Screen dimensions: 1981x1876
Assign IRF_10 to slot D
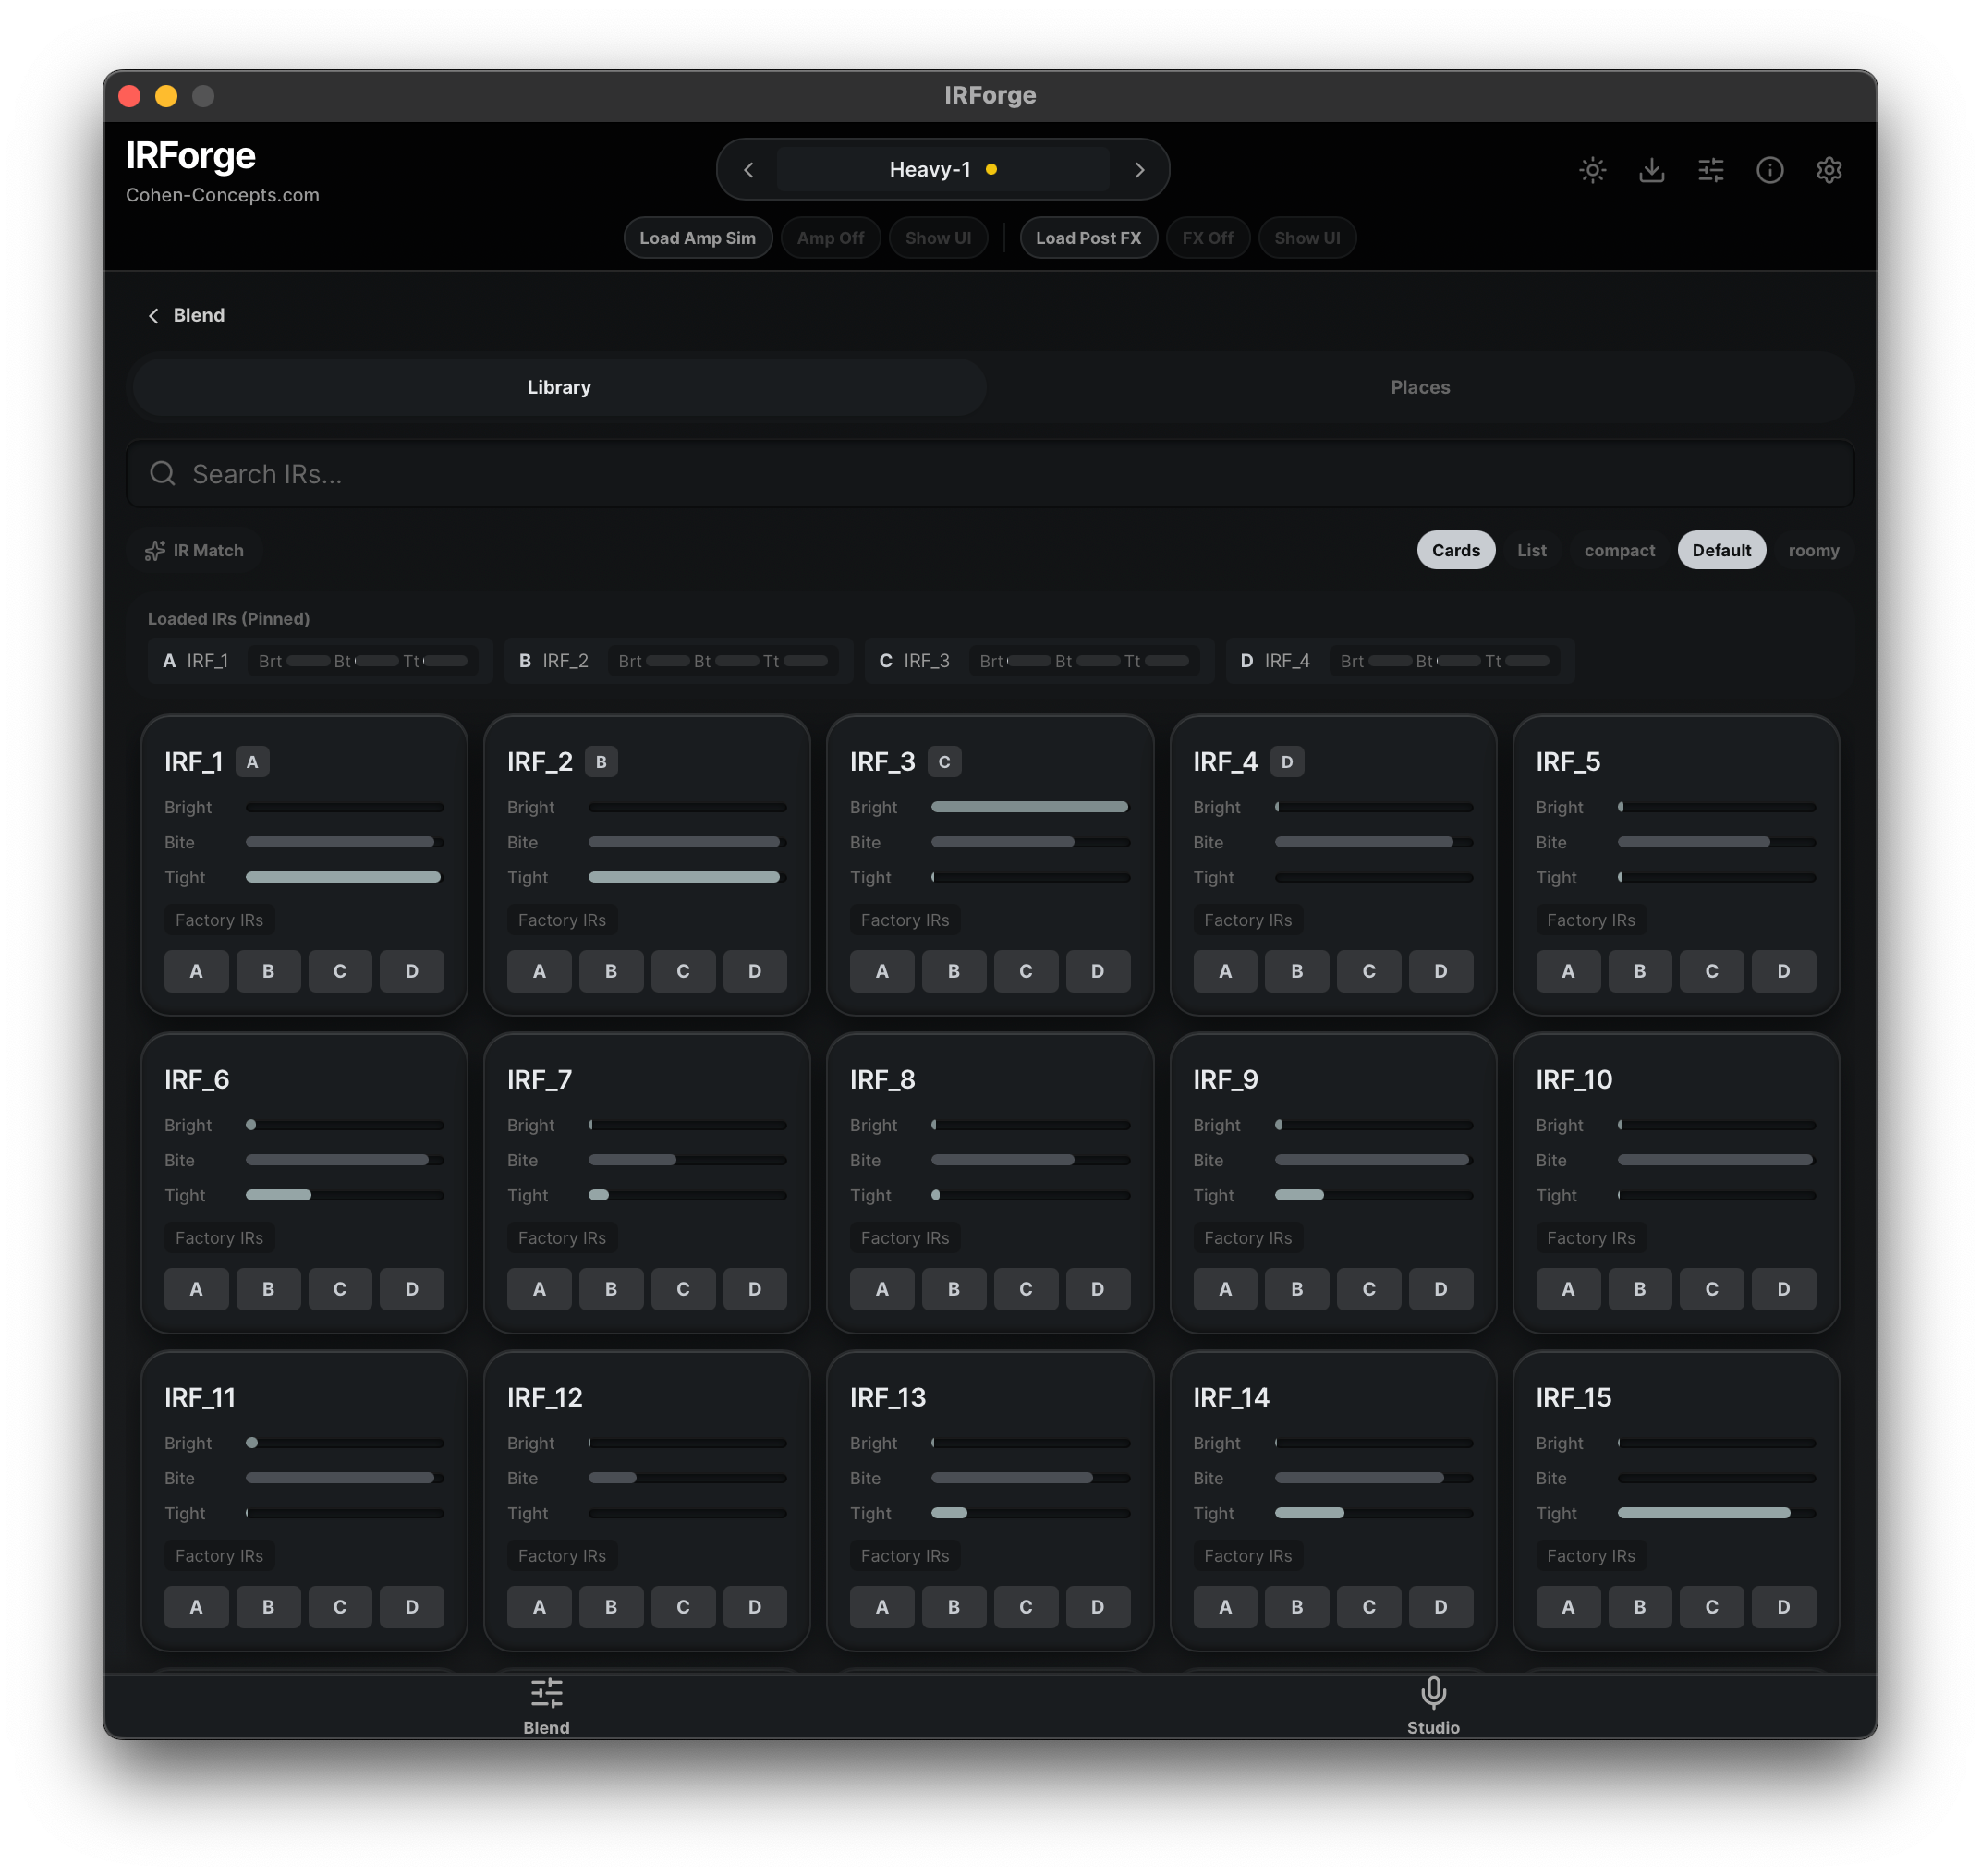tap(1783, 1289)
